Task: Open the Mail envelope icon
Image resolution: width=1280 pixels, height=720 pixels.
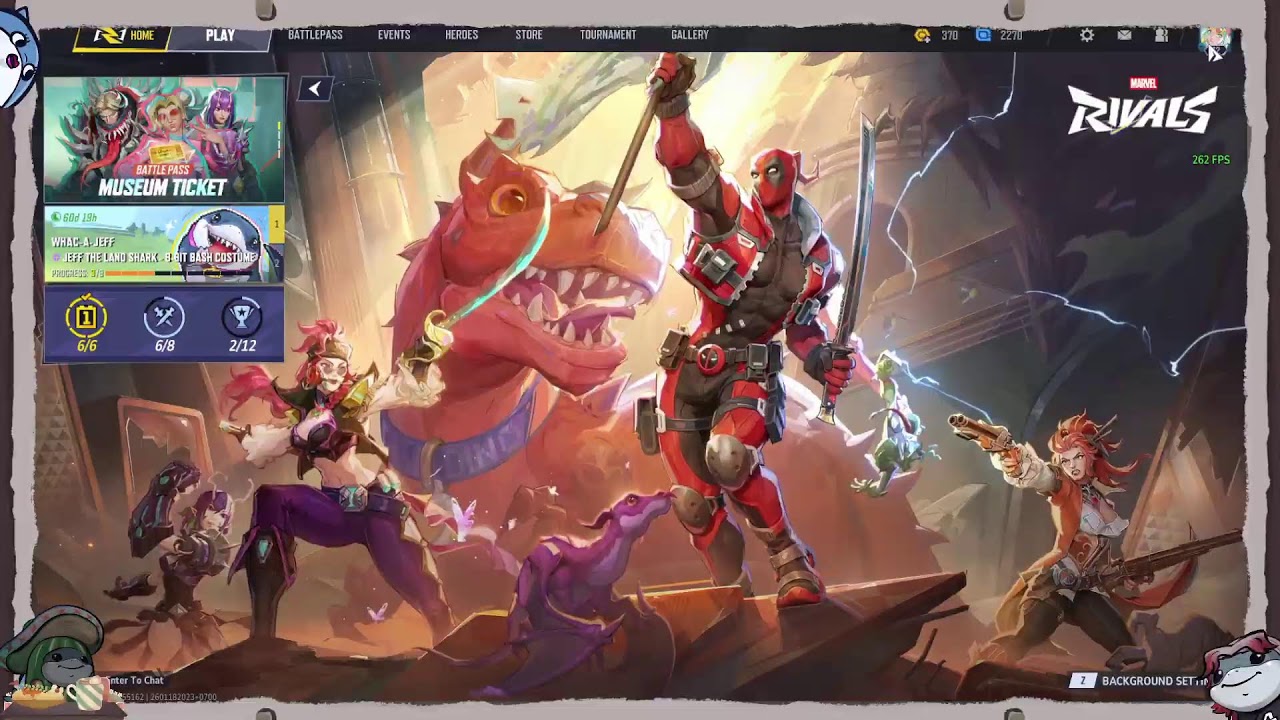Action: (1124, 35)
